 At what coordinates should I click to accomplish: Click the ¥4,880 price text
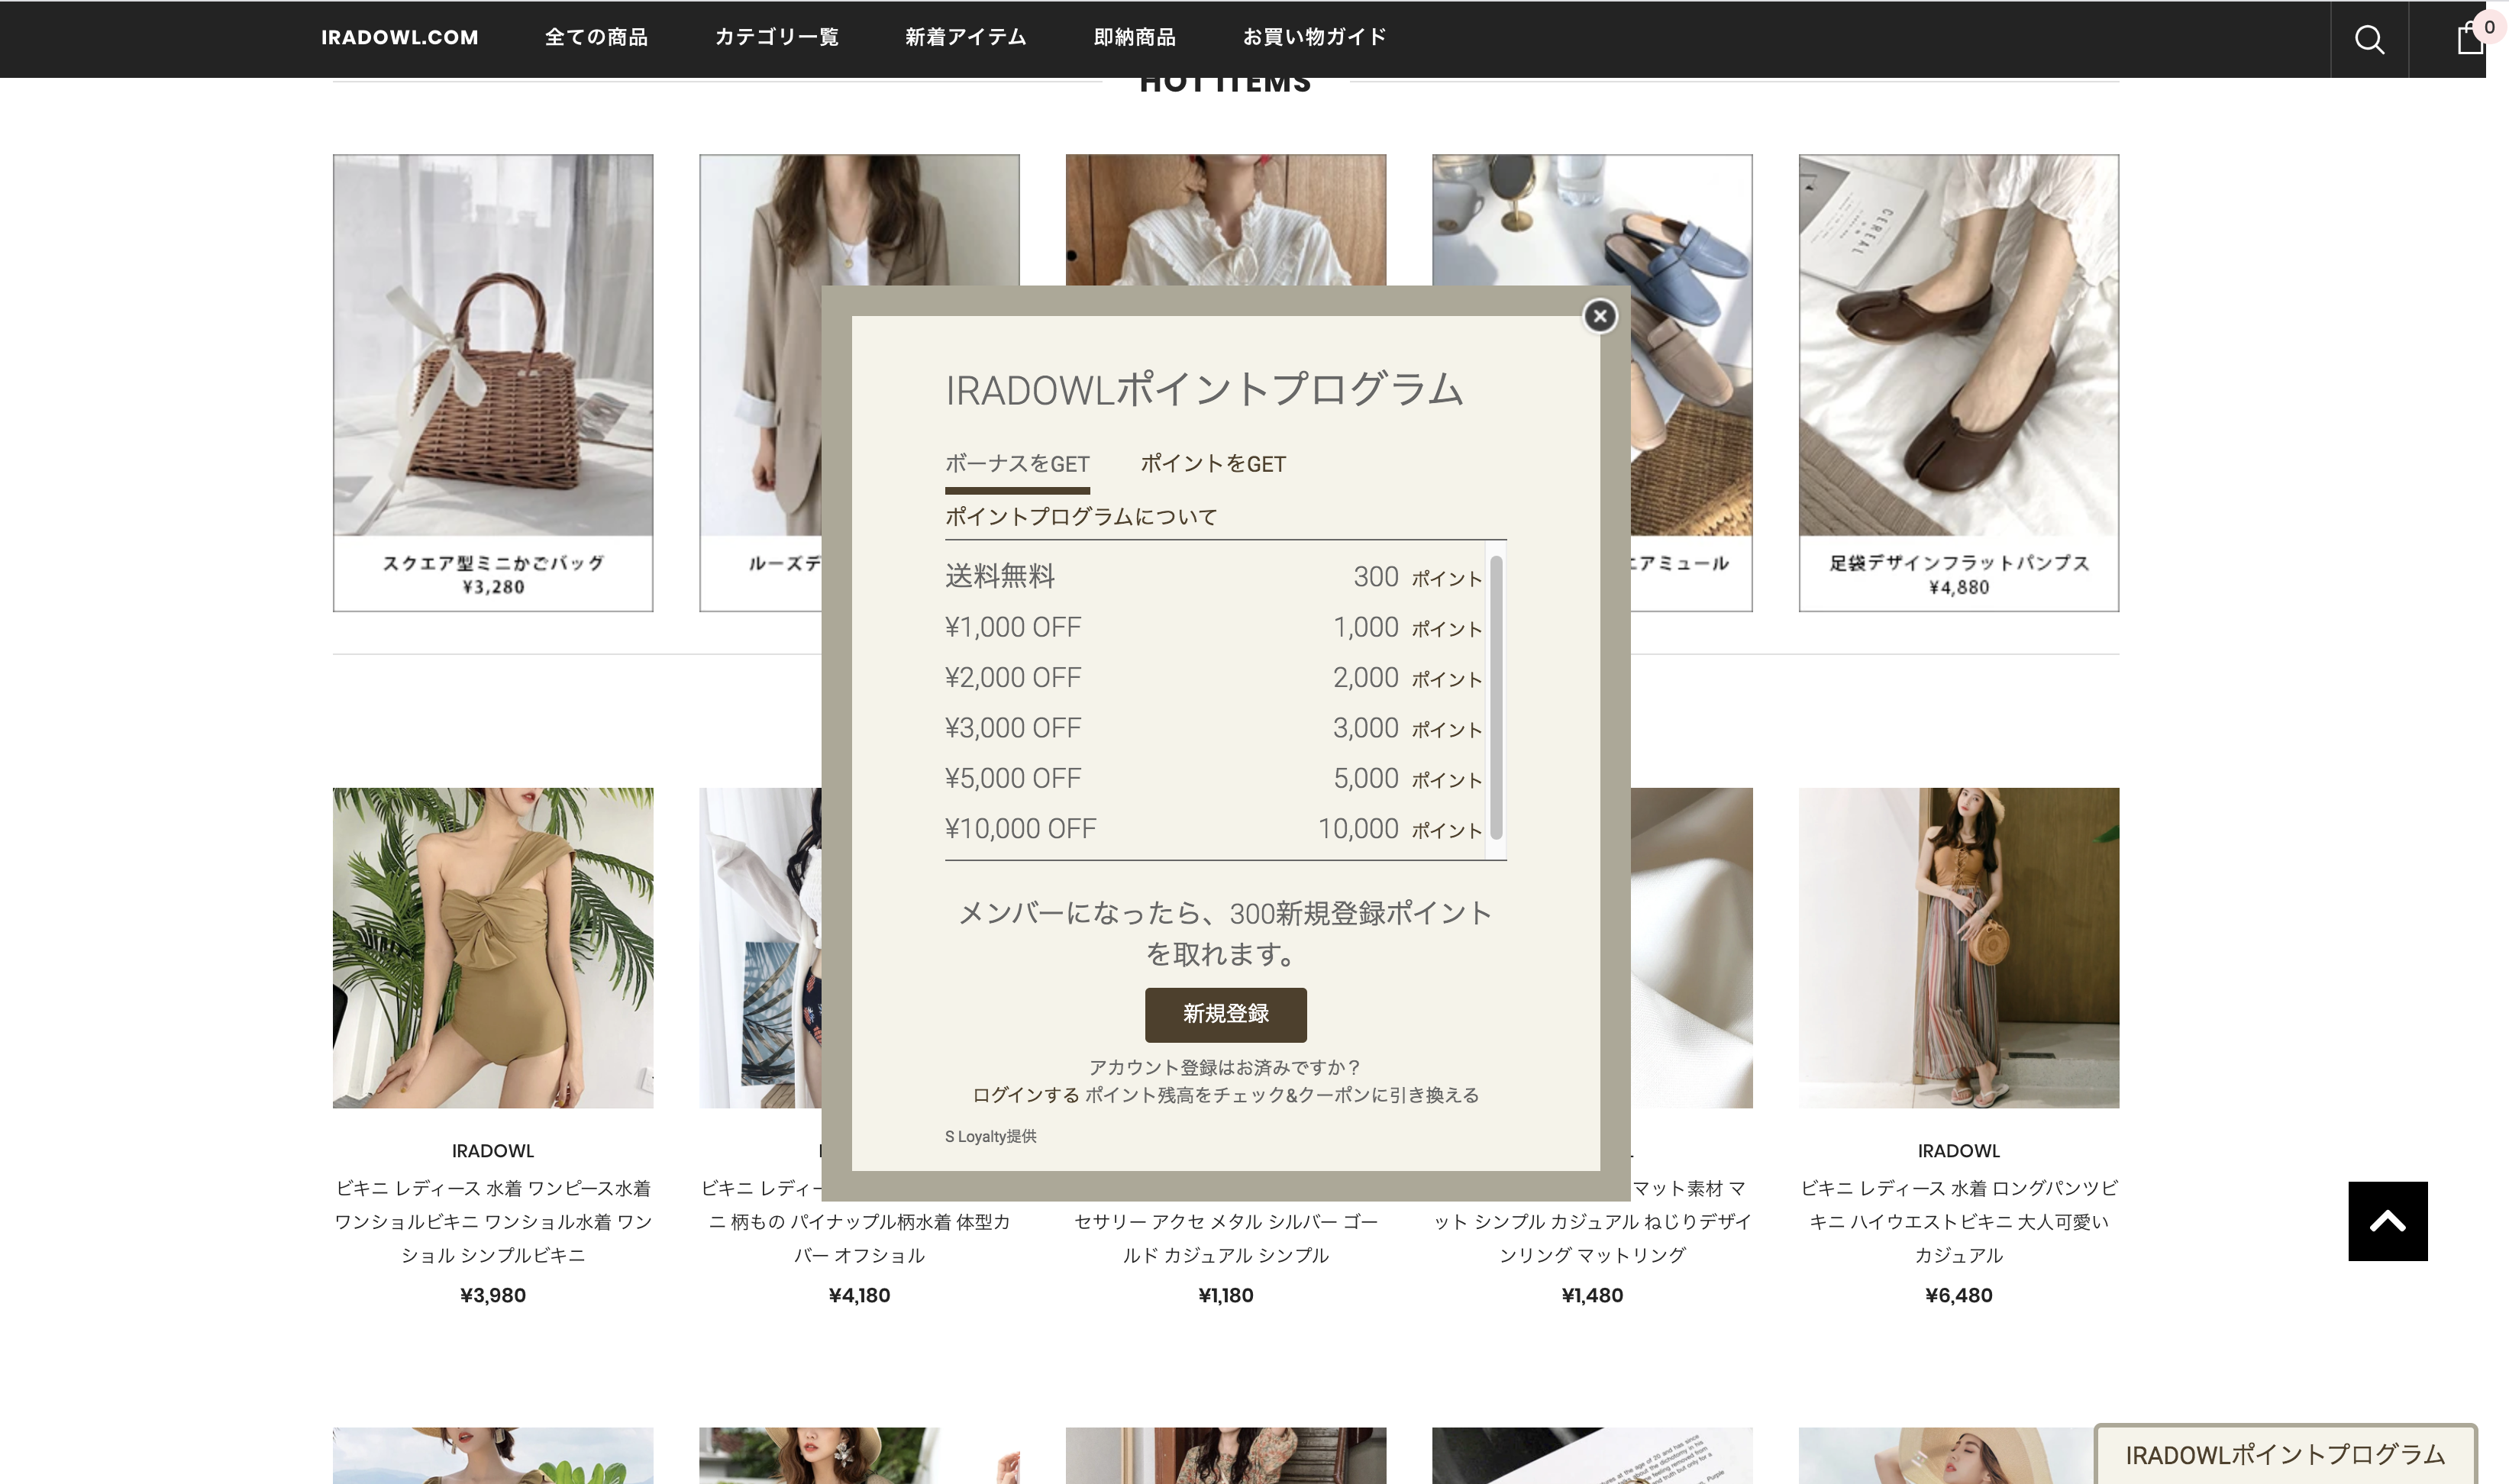click(1958, 587)
